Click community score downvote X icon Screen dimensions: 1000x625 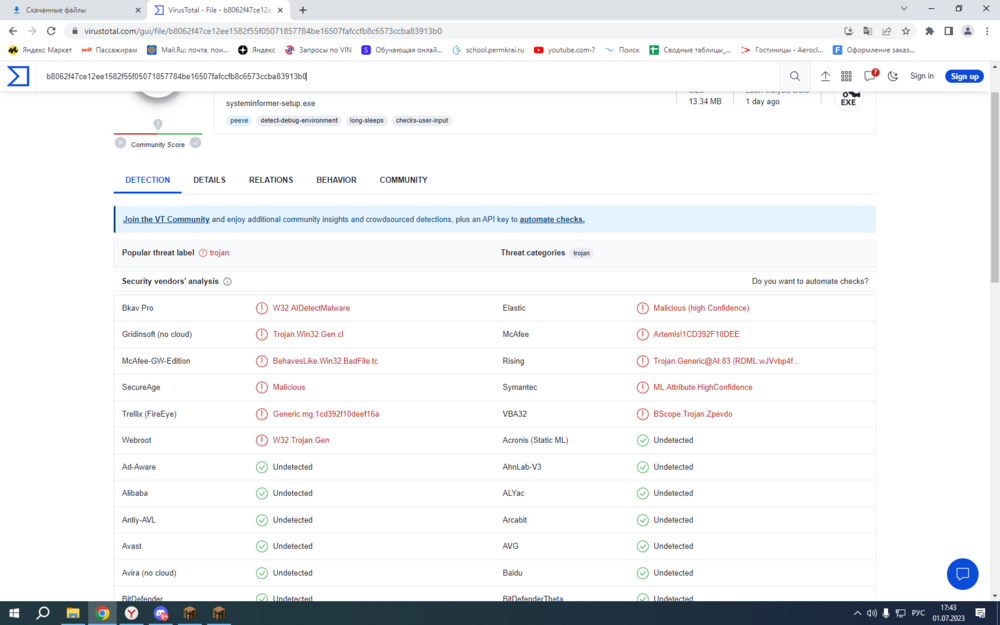click(121, 143)
